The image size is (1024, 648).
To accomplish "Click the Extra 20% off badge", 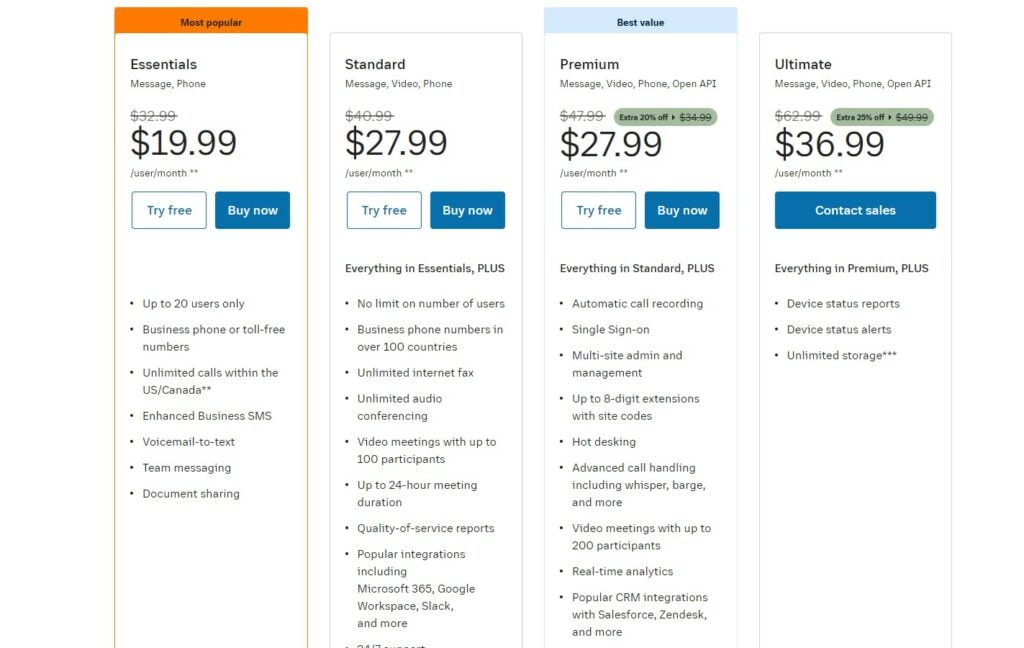I will [x=665, y=118].
